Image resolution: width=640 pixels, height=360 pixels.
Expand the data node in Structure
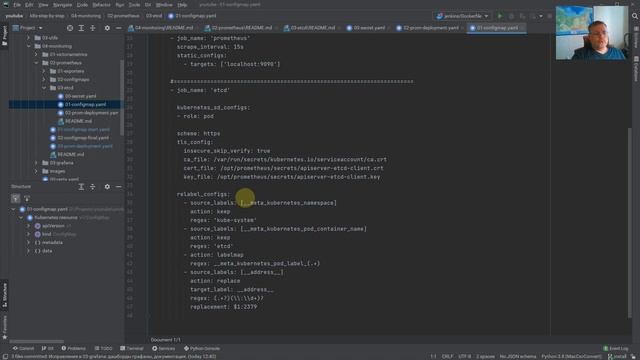pyautogui.click(x=29, y=251)
